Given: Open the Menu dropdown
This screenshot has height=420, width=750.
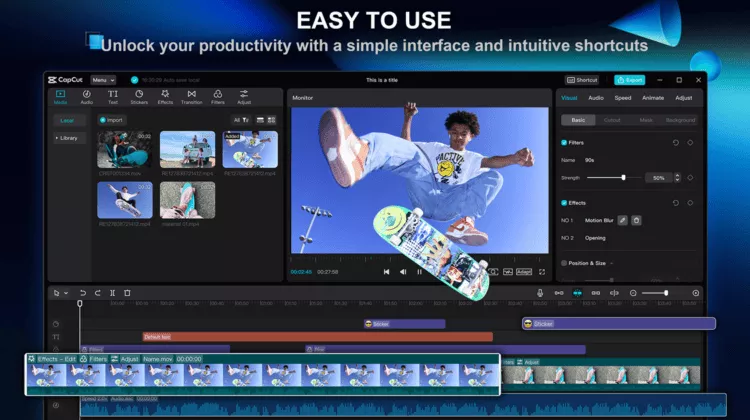Looking at the screenshot, I should (x=103, y=79).
